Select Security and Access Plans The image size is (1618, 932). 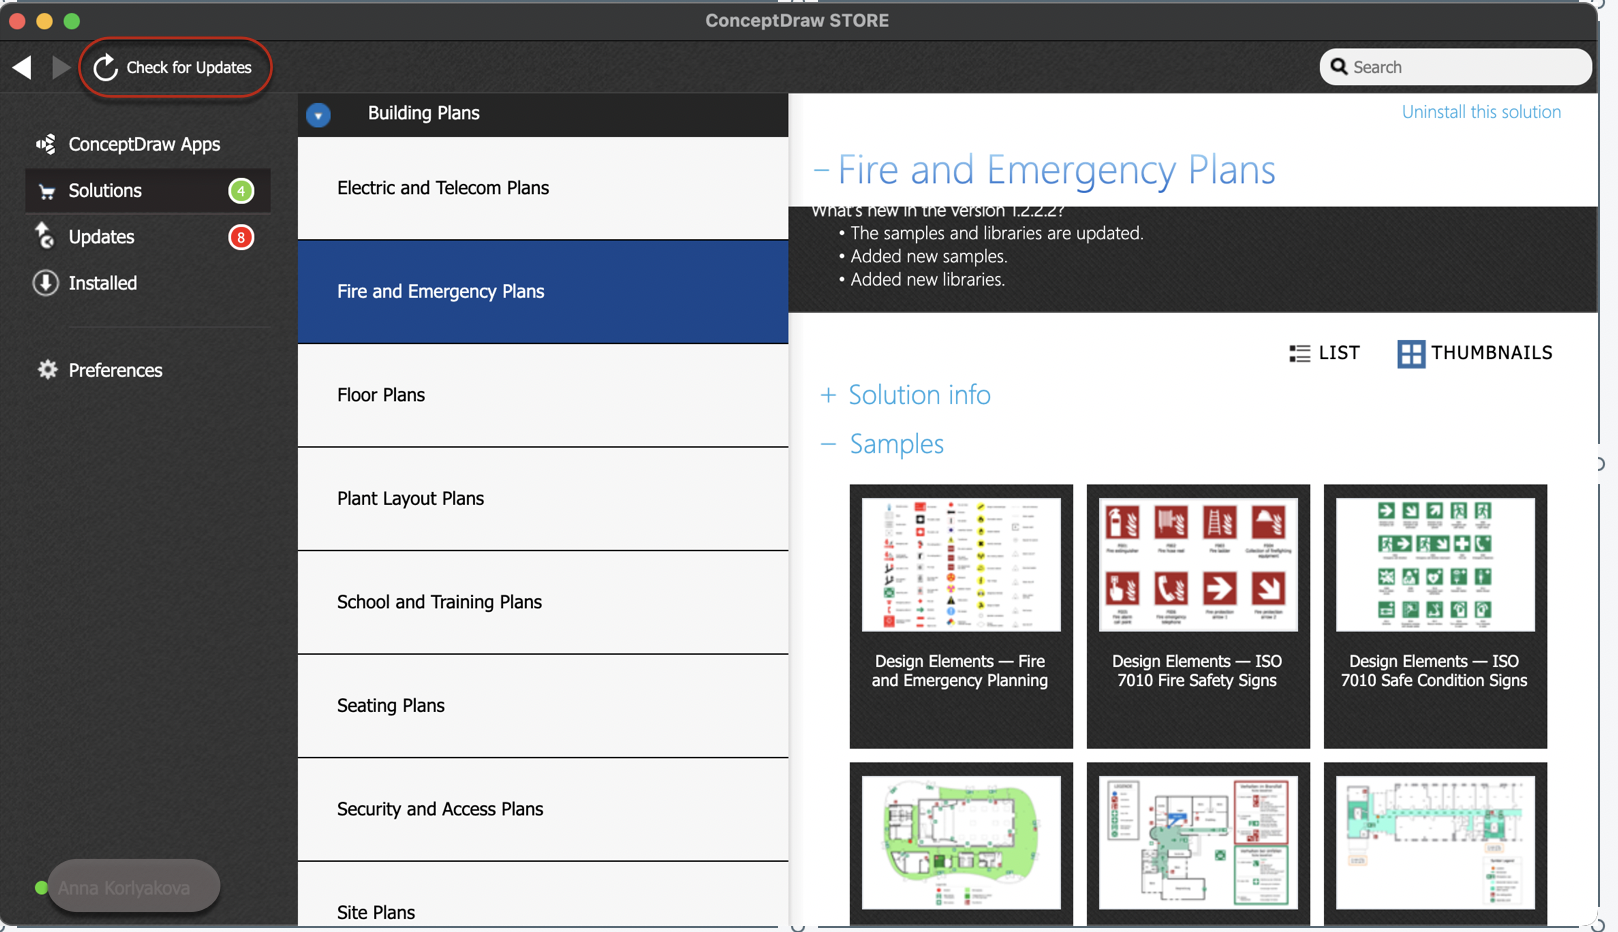tap(543, 809)
